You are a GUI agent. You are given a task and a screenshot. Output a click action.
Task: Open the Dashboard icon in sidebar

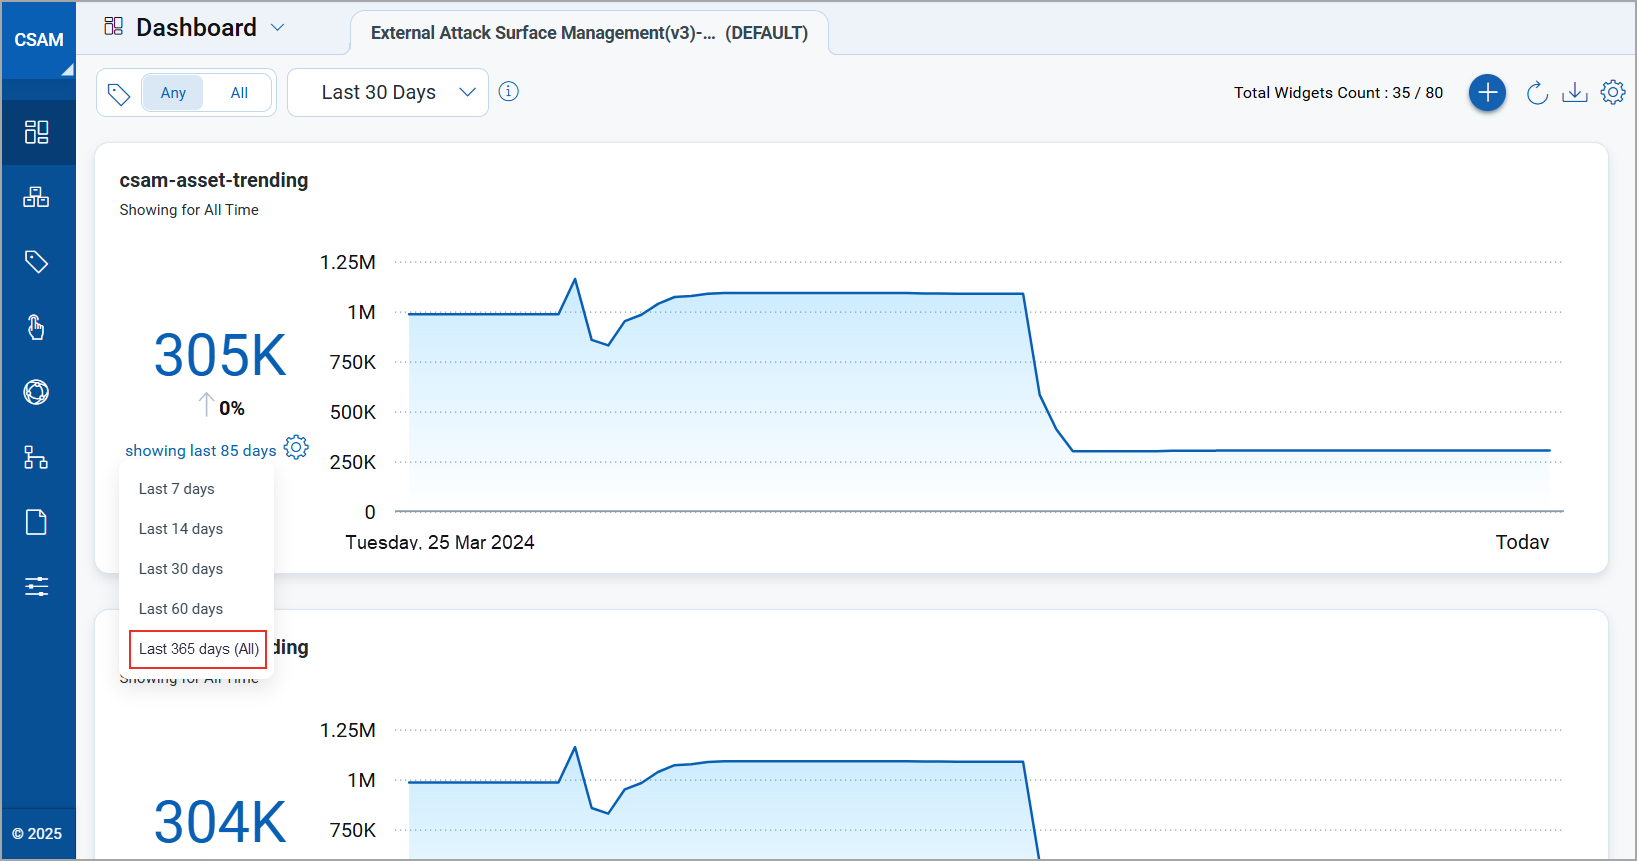(x=37, y=132)
